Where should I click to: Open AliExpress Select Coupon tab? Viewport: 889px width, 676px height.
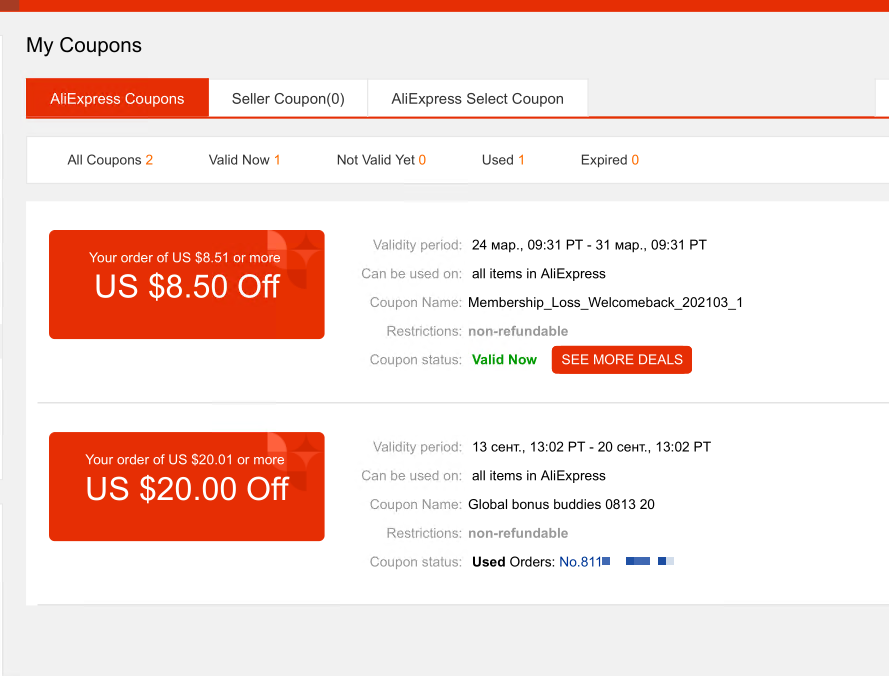(x=477, y=99)
